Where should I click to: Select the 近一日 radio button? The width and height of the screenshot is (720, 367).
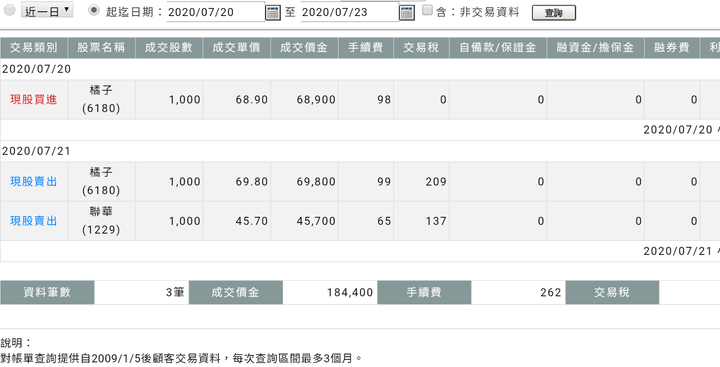click(x=9, y=10)
